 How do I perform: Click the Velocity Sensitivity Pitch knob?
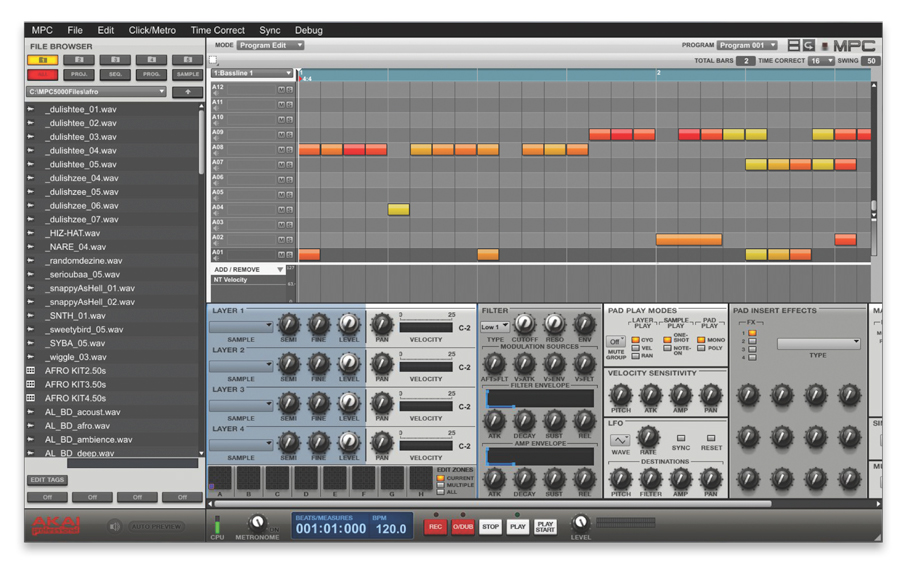point(620,395)
